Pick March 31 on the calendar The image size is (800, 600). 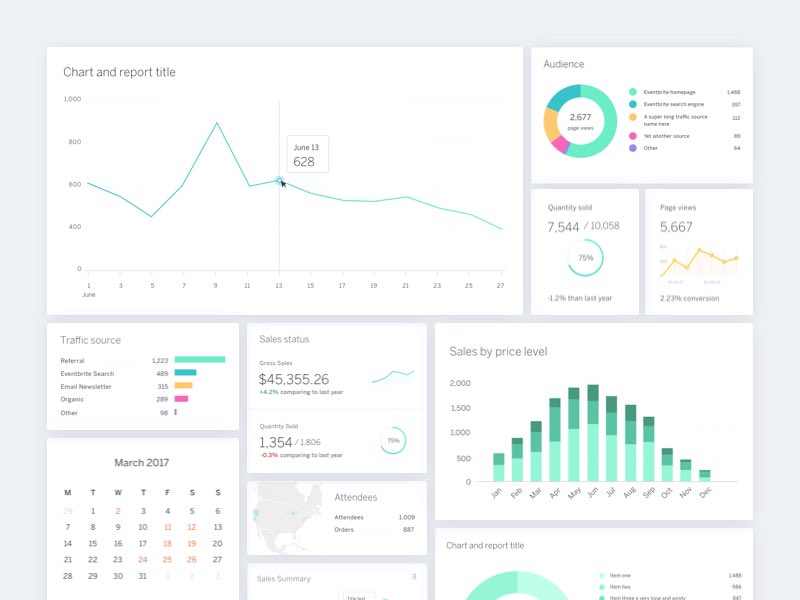click(x=143, y=576)
